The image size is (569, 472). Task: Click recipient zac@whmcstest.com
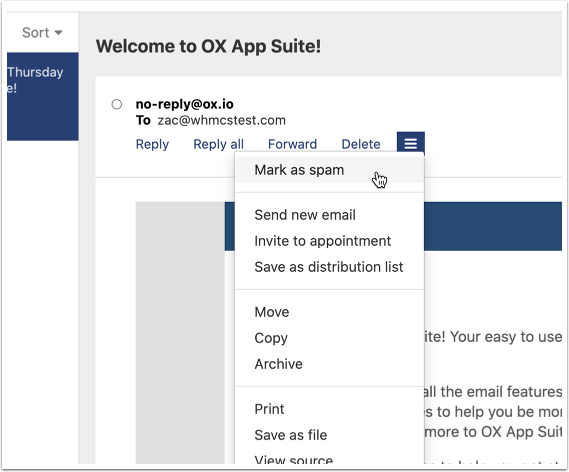(221, 120)
